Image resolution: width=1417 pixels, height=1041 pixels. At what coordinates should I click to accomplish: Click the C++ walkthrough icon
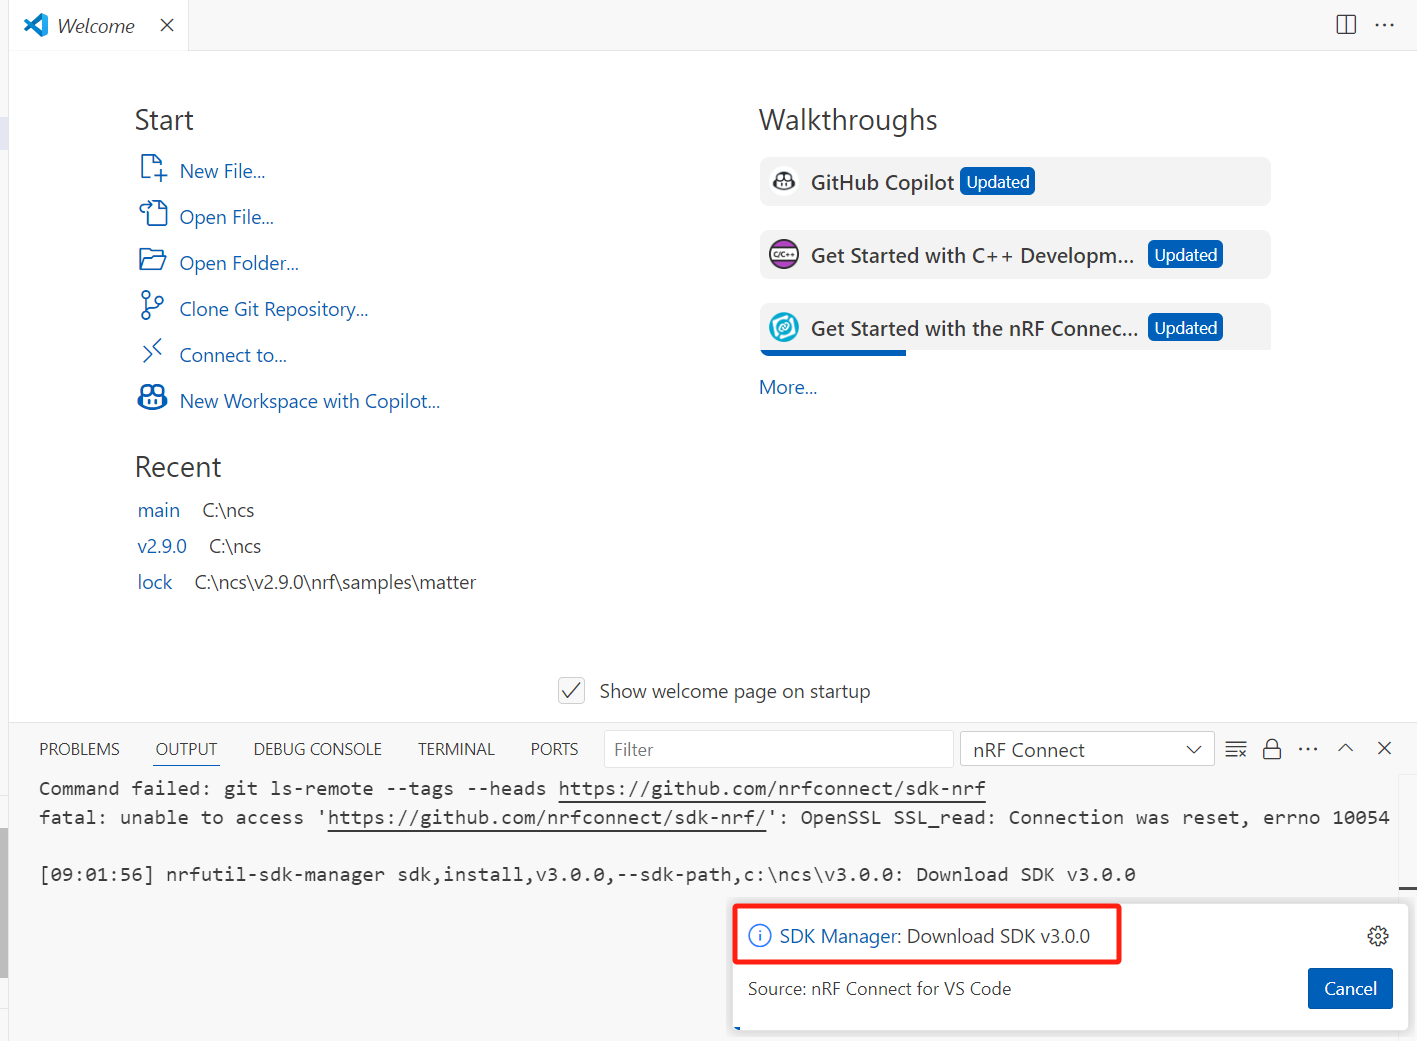[784, 254]
